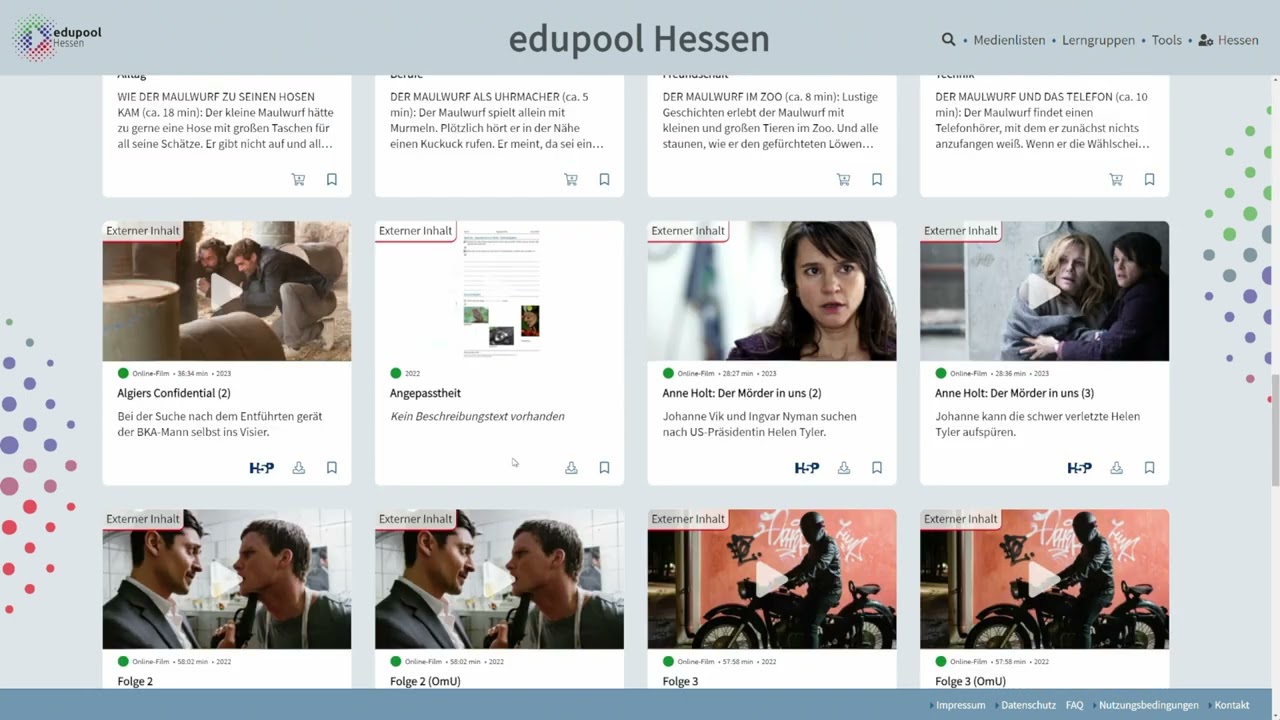Open Nutzungsbedingungen footer link
Viewport: 1280px width, 720px height.
point(1149,705)
